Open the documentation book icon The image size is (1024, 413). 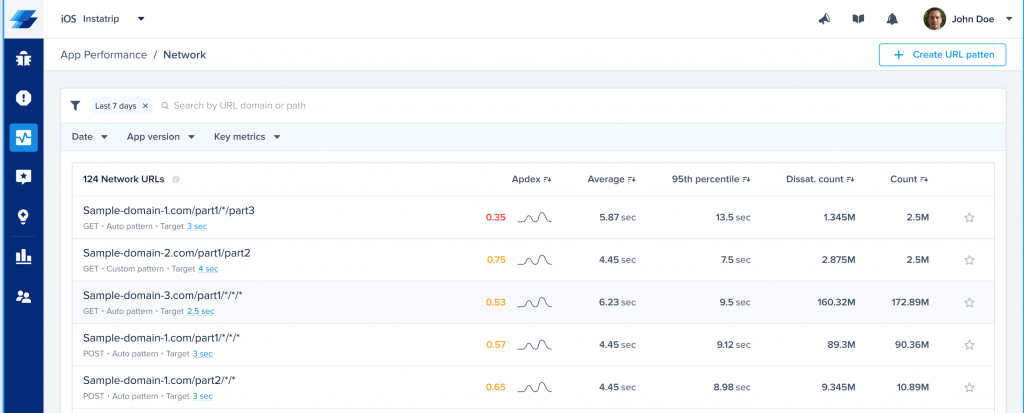click(x=858, y=19)
